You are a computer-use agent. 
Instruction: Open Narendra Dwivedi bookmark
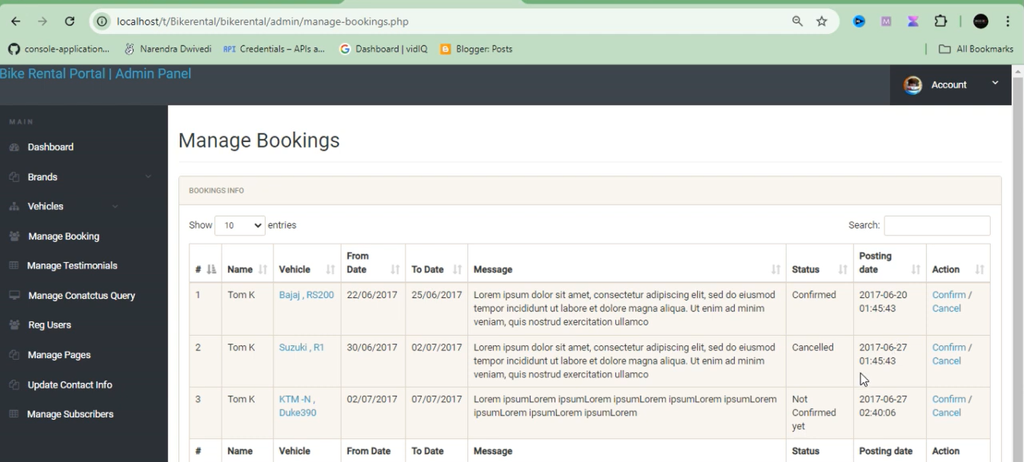point(168,49)
